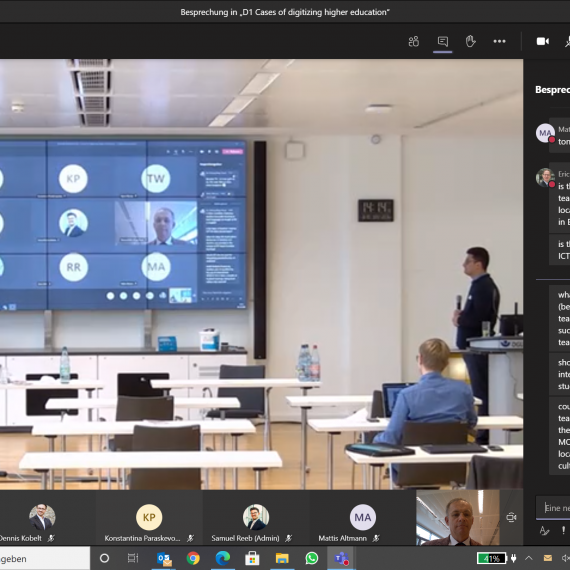
Task: Click the switch camera icon
Action: 511,517
